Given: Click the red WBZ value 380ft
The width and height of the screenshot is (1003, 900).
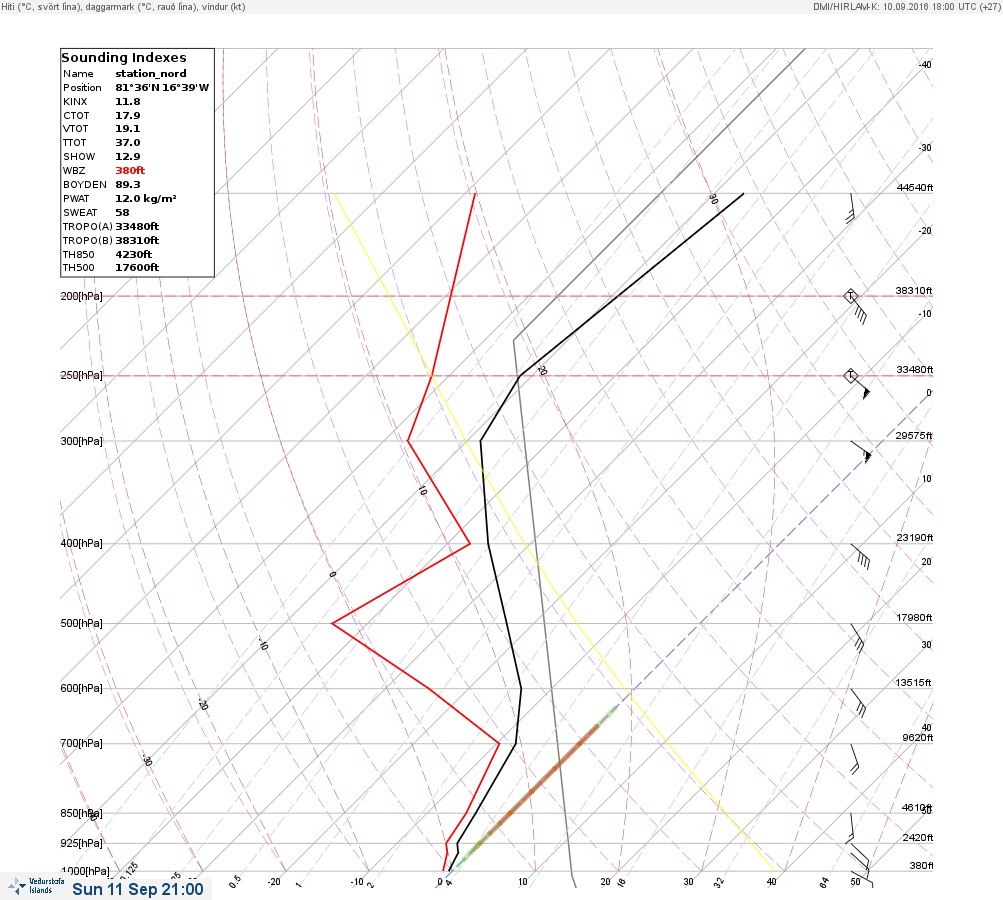Looking at the screenshot, I should pos(130,171).
